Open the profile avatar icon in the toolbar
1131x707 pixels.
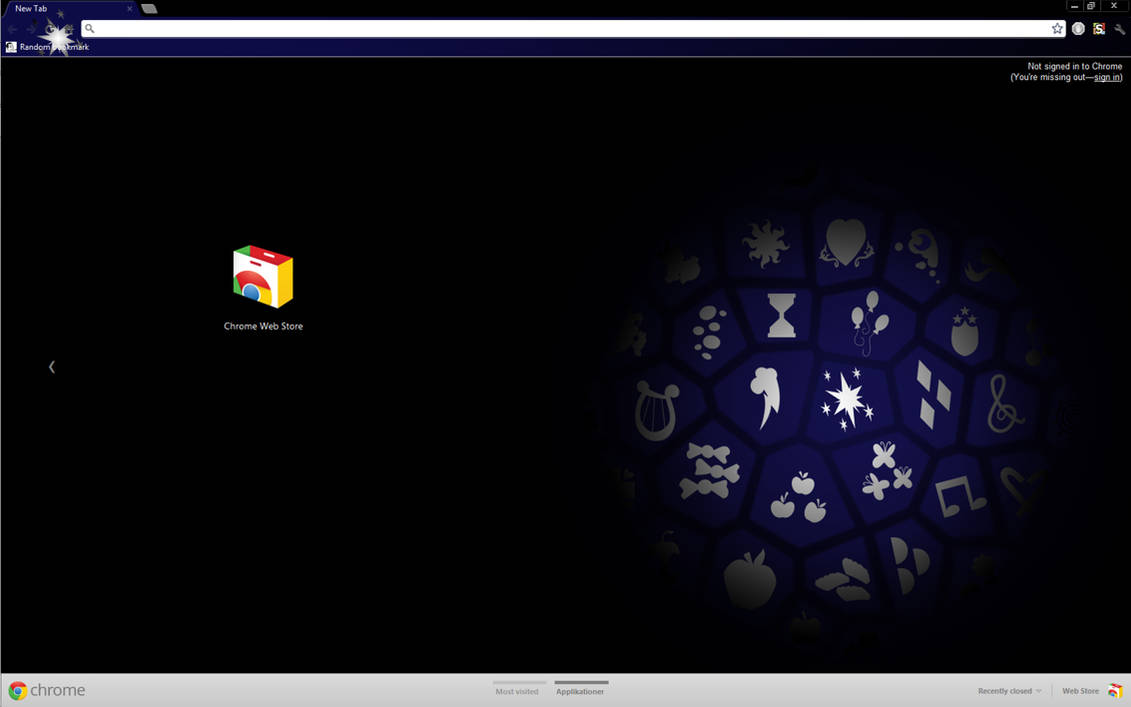[1078, 28]
